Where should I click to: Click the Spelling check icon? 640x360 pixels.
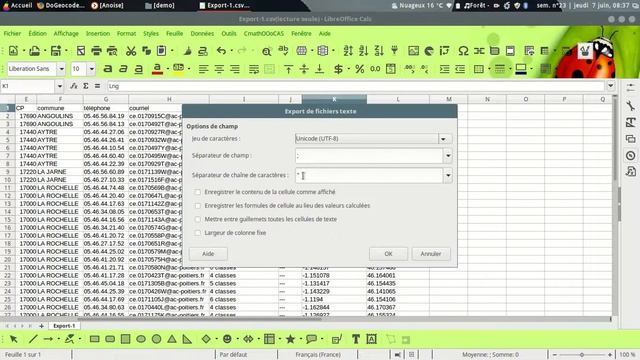coord(283,51)
